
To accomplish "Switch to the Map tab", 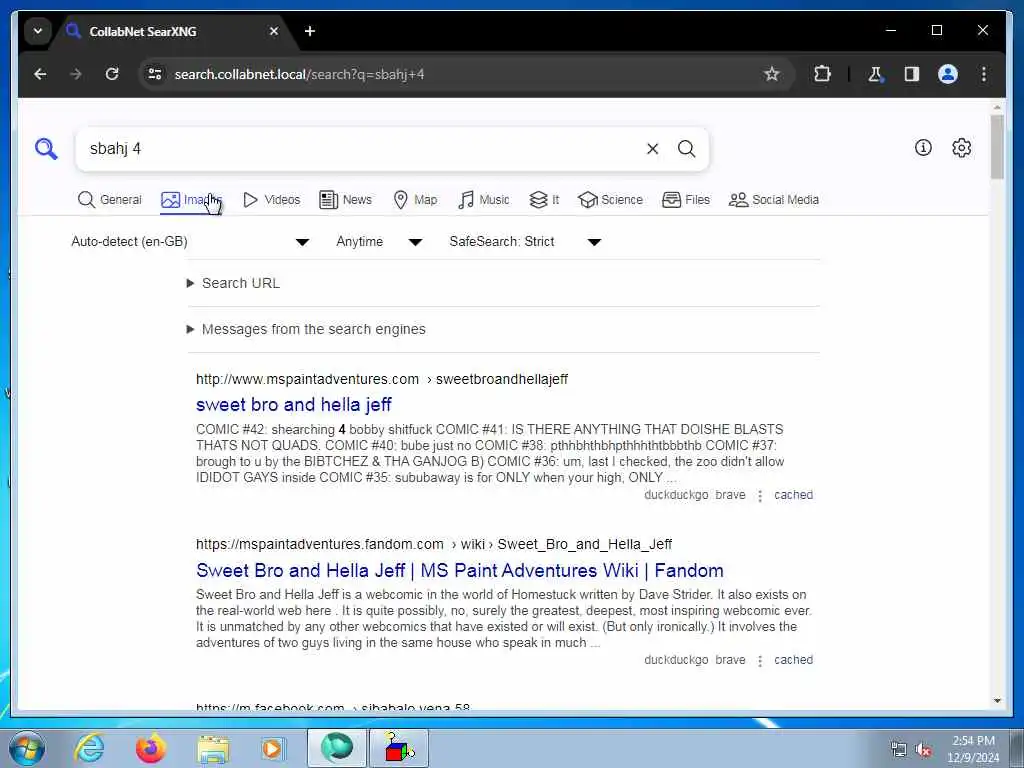I will 415,200.
